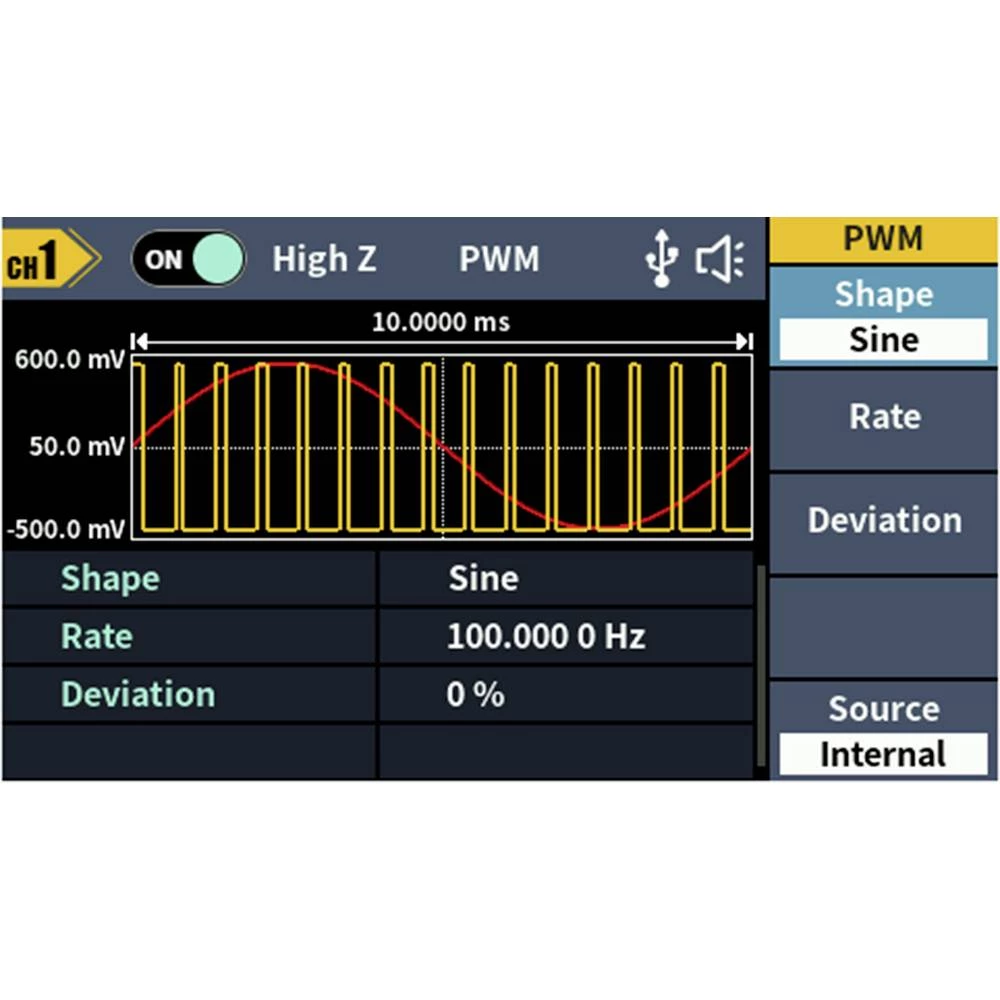Image resolution: width=1000 pixels, height=1000 pixels.
Task: Change the Internal source selection value
Action: coord(883,754)
